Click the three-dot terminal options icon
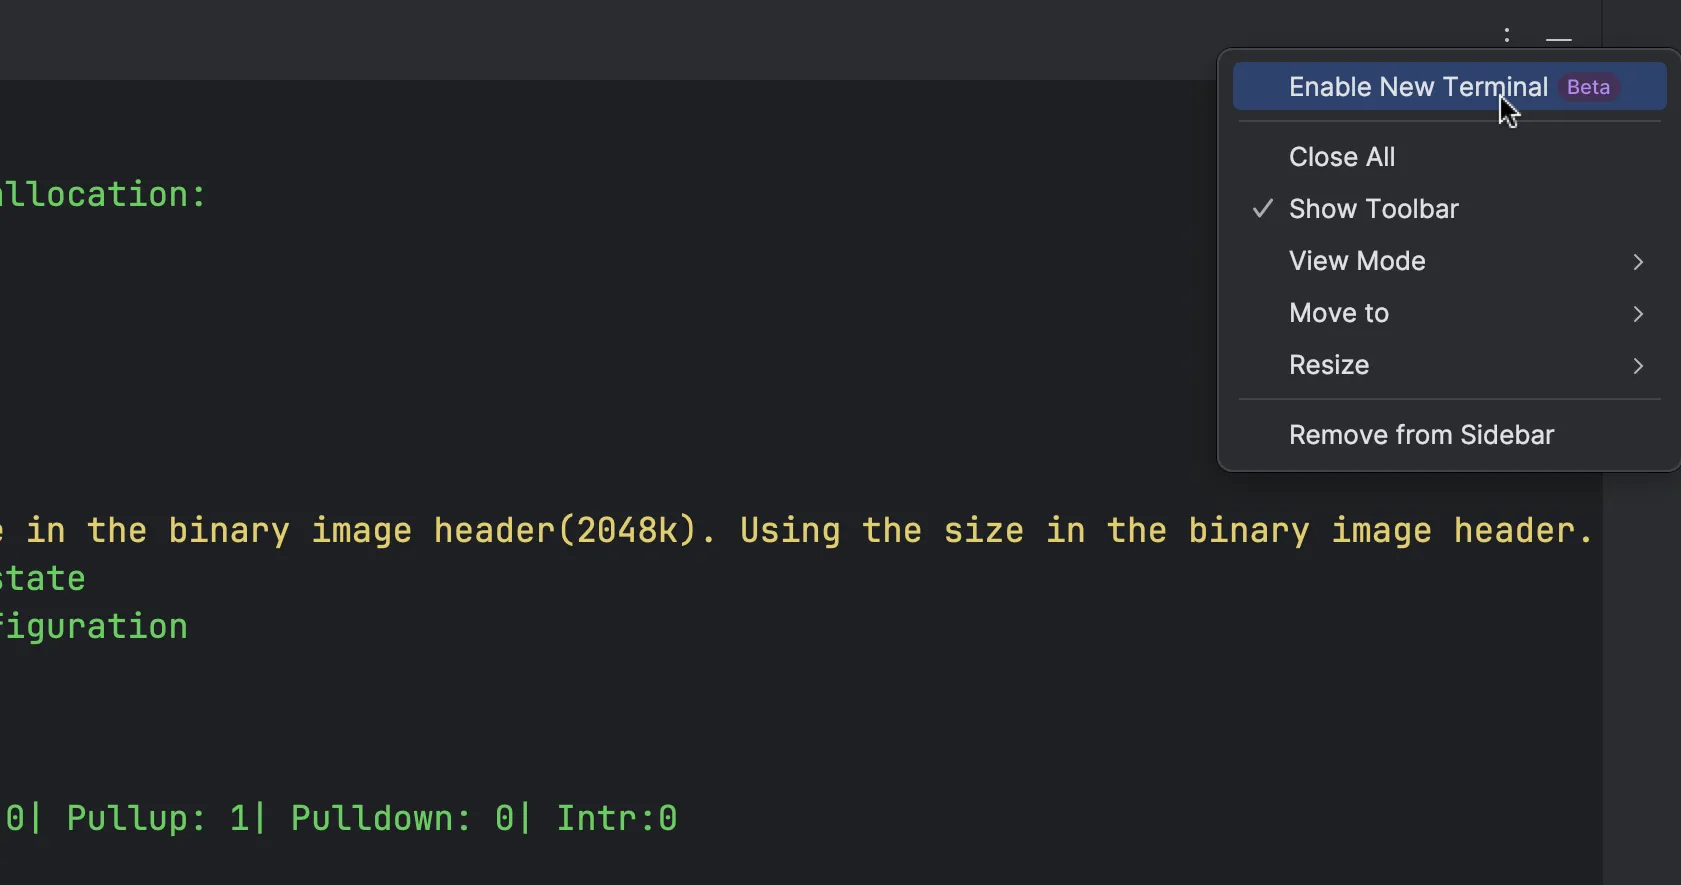This screenshot has height=885, width=1681. pyautogui.click(x=1507, y=36)
